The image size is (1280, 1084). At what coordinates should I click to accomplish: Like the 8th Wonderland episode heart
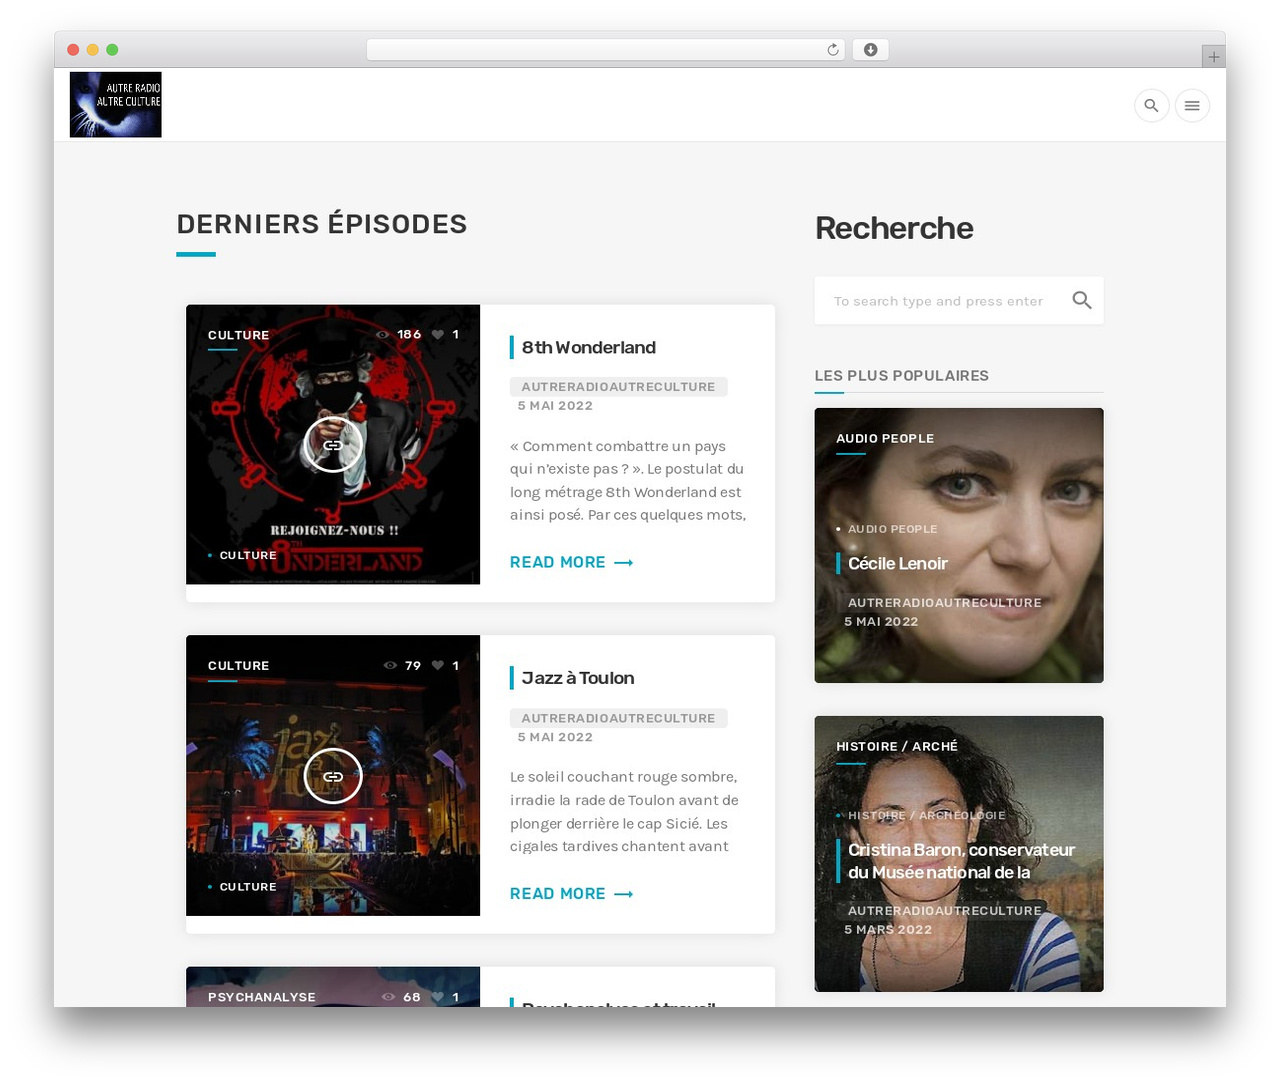438,334
